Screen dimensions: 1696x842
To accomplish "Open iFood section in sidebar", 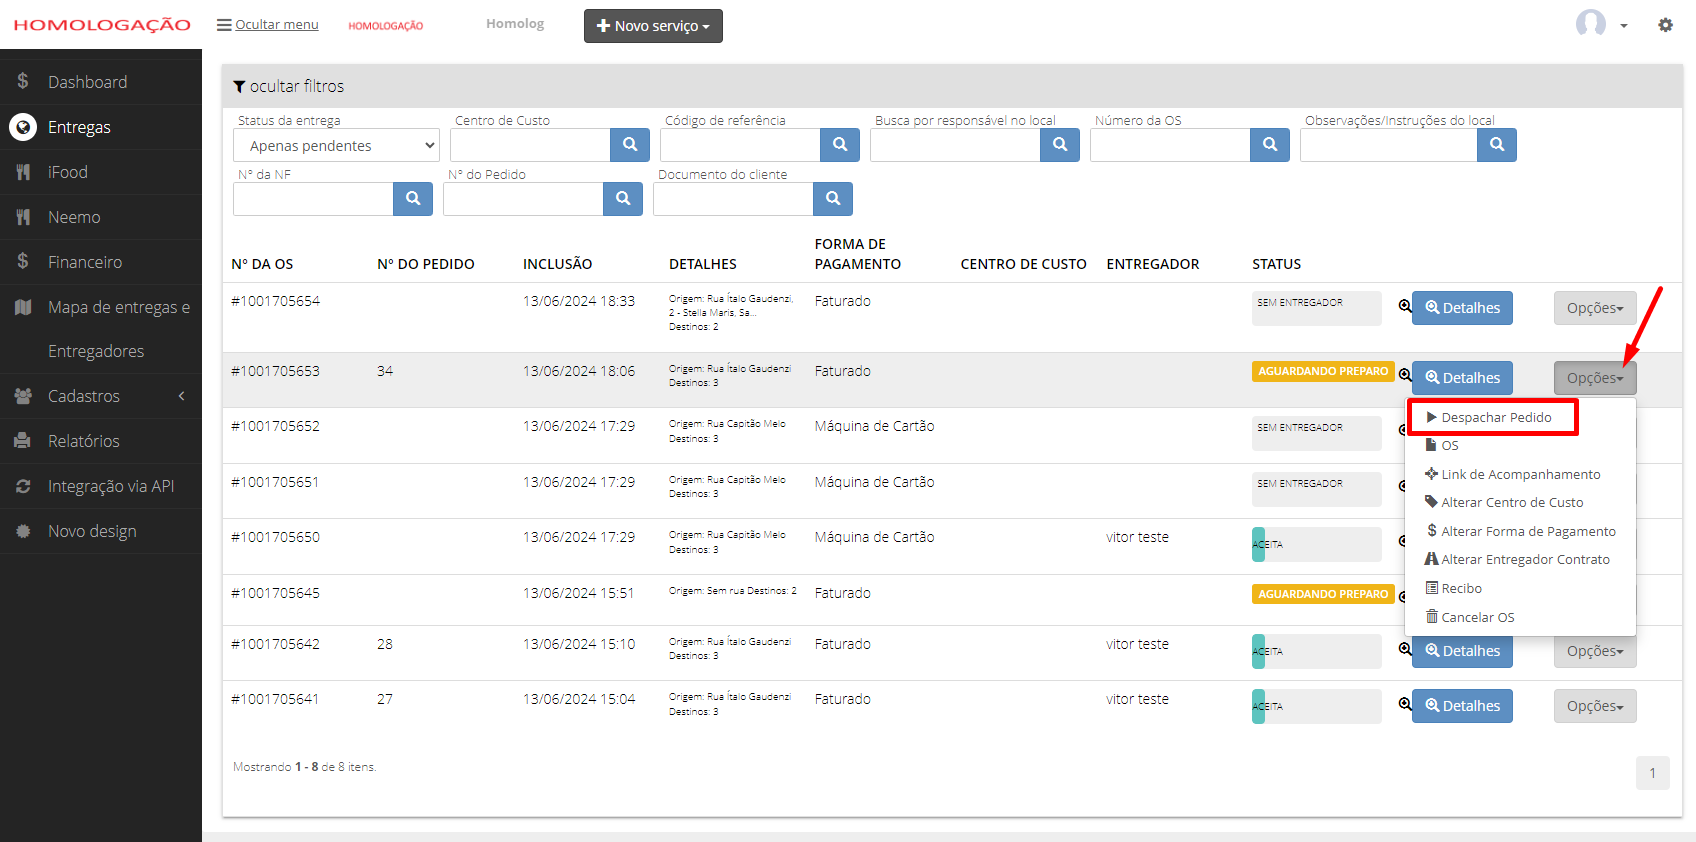I will (x=101, y=172).
